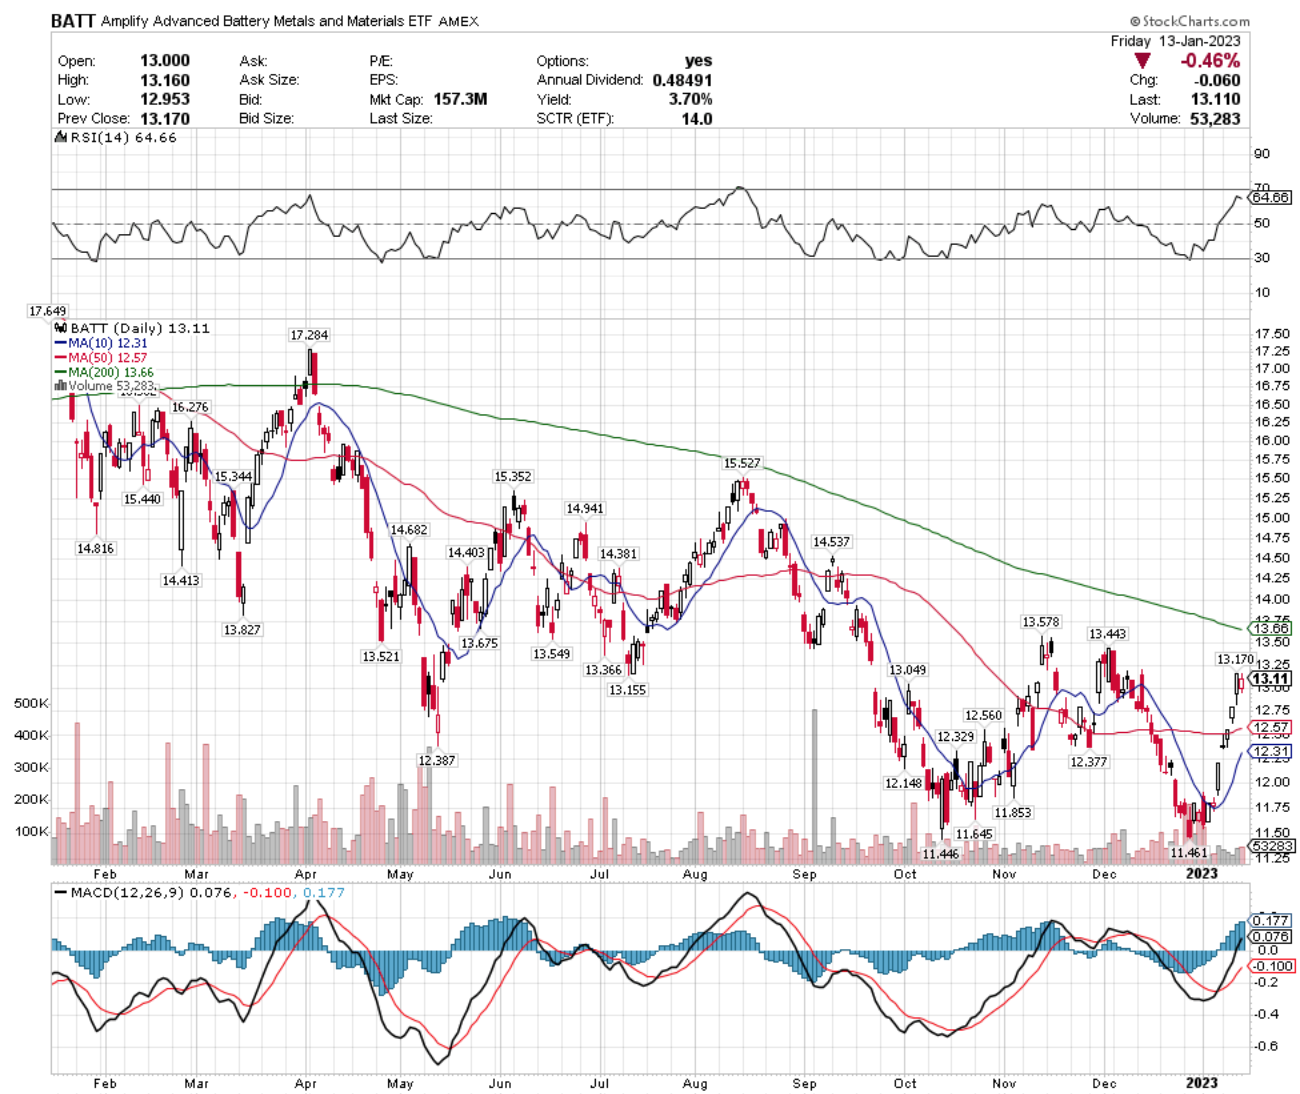Click the 13.11 current price tag on right axis
The width and height of the screenshot is (1300, 1094).
click(1271, 679)
